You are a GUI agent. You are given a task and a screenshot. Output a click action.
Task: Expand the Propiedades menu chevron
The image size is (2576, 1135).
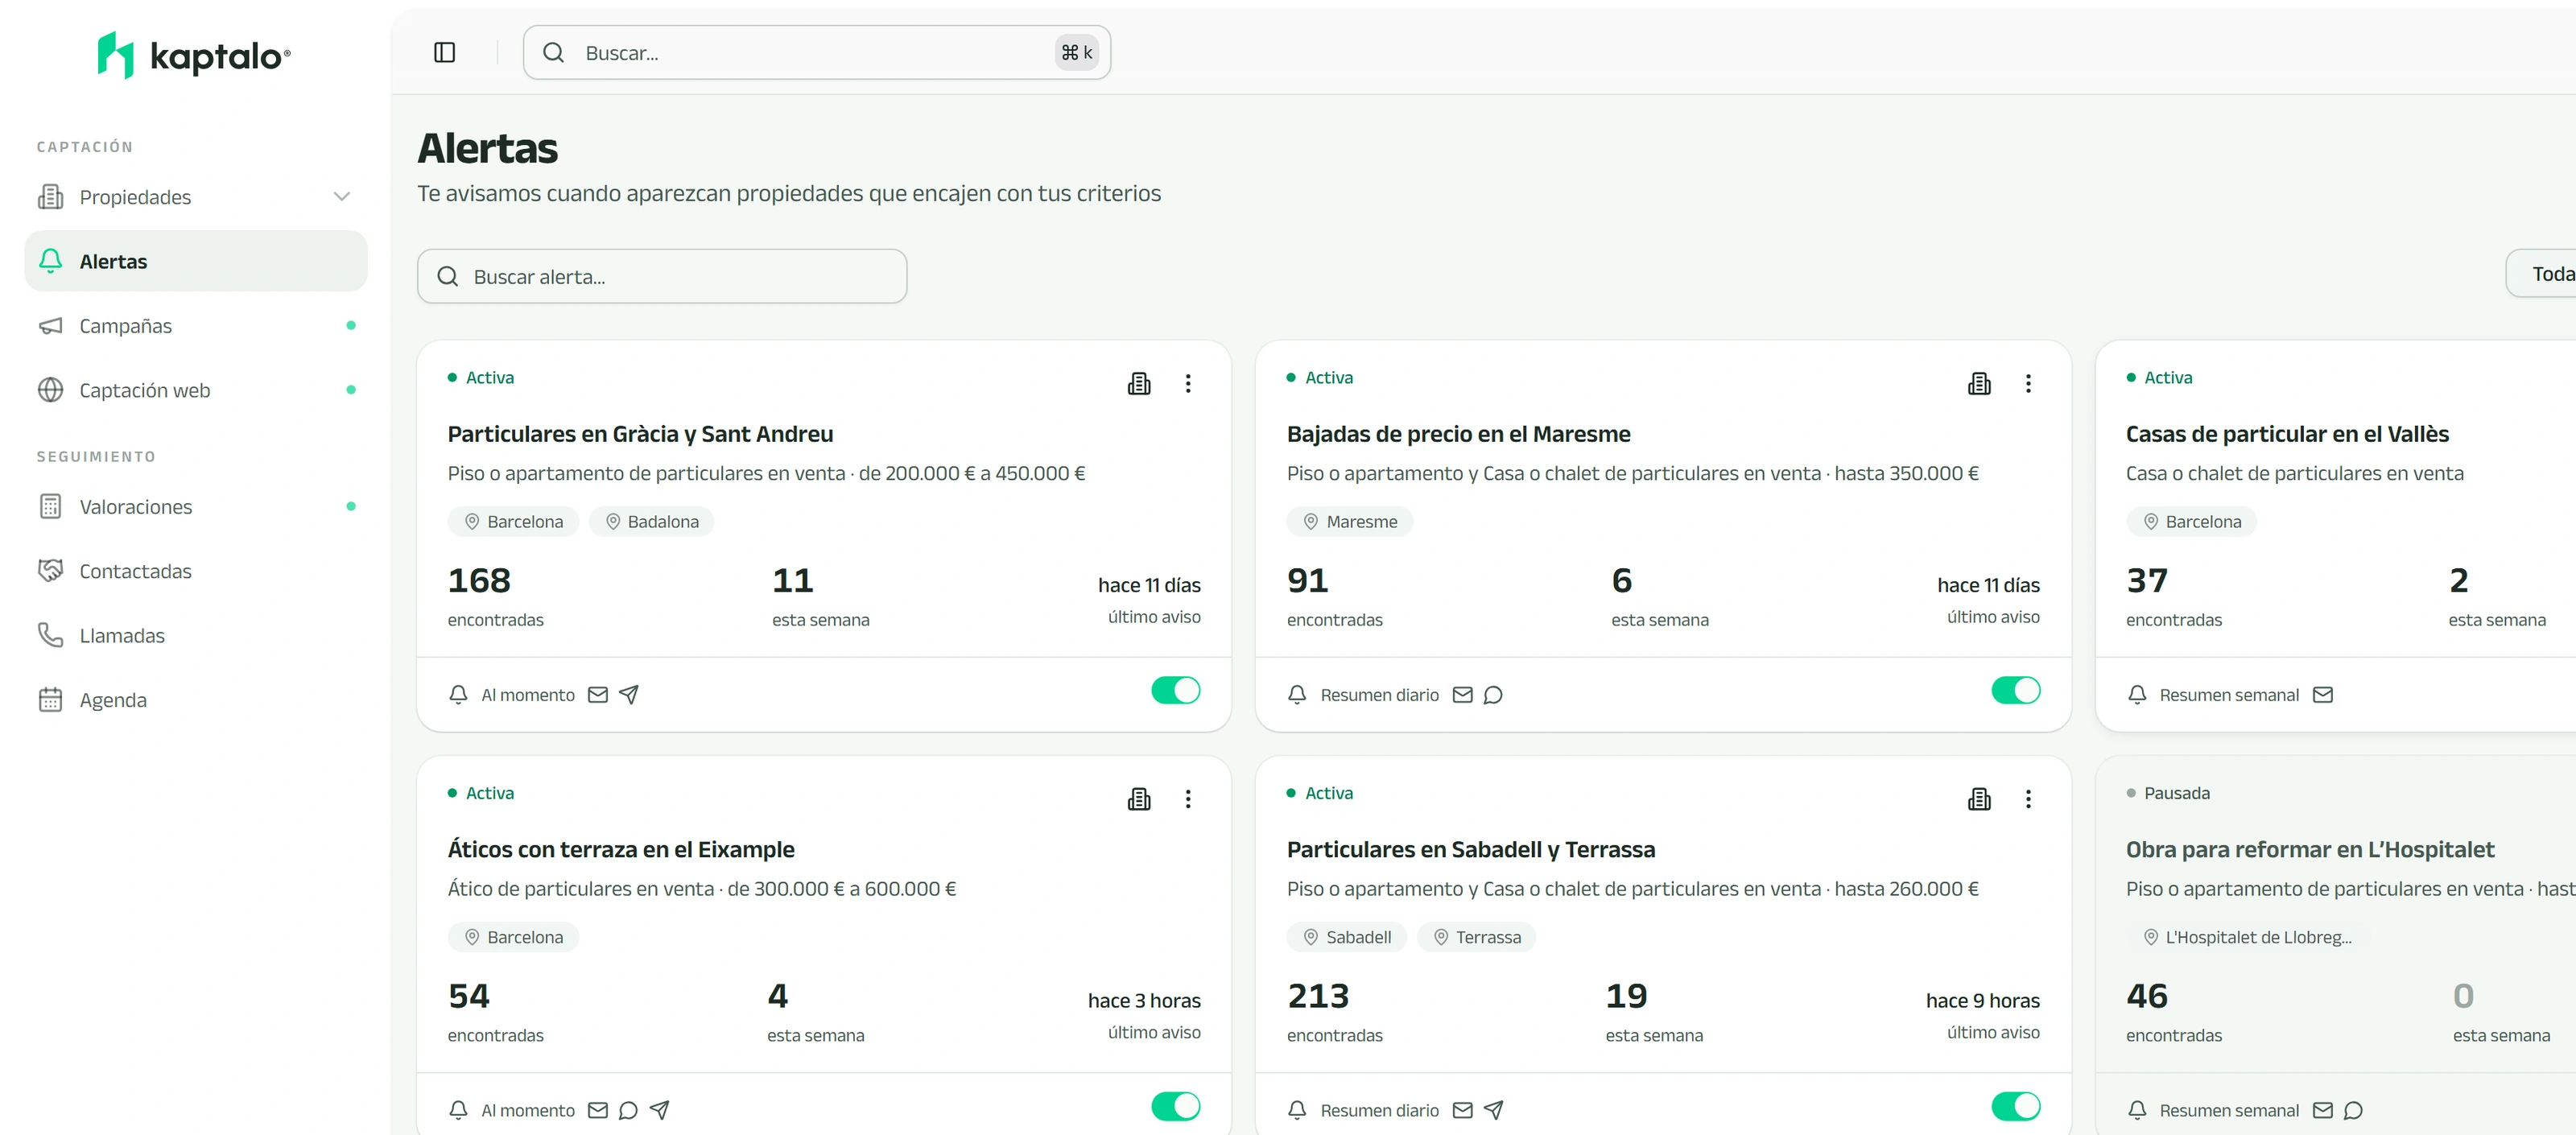(342, 197)
